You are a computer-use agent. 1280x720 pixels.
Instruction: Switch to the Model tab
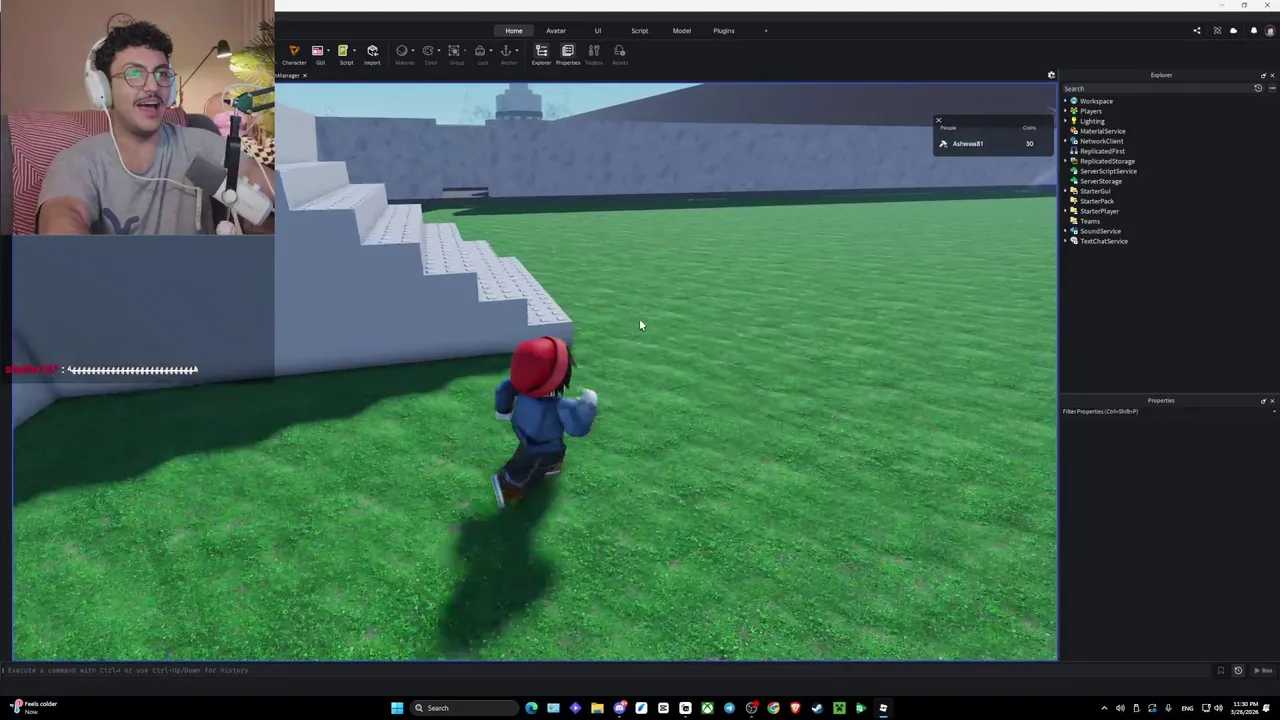pos(681,31)
